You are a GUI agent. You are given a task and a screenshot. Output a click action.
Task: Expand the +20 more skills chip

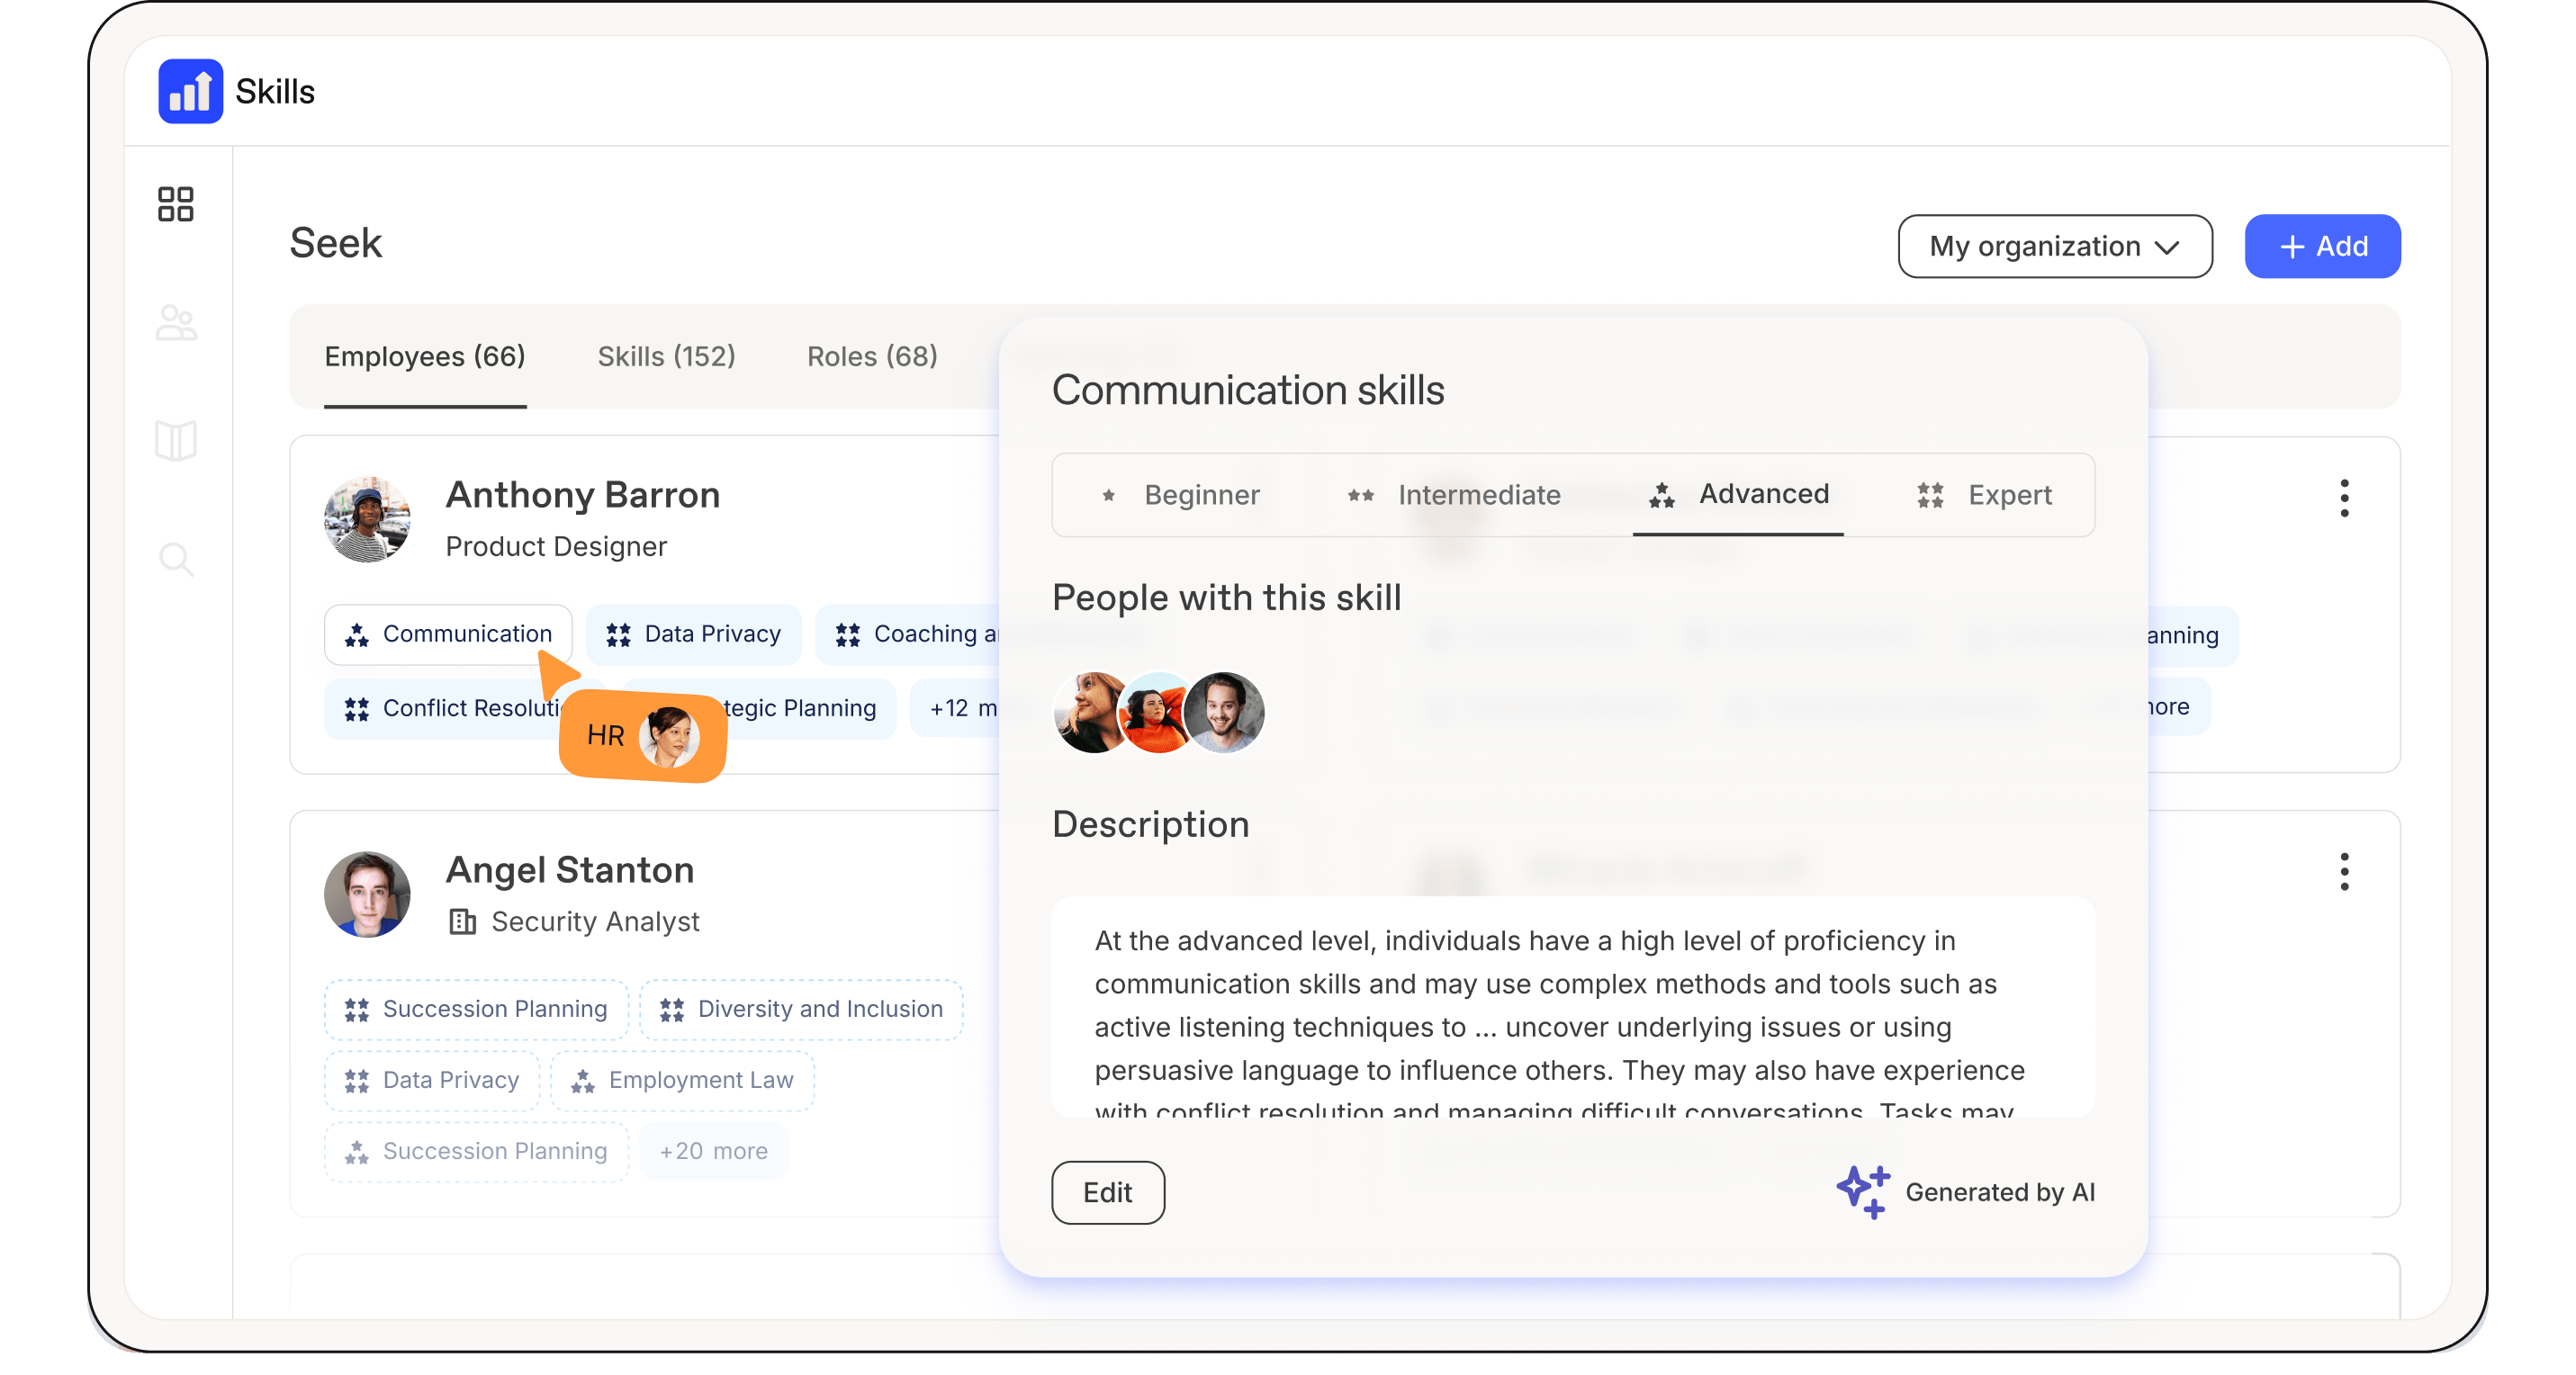point(713,1151)
